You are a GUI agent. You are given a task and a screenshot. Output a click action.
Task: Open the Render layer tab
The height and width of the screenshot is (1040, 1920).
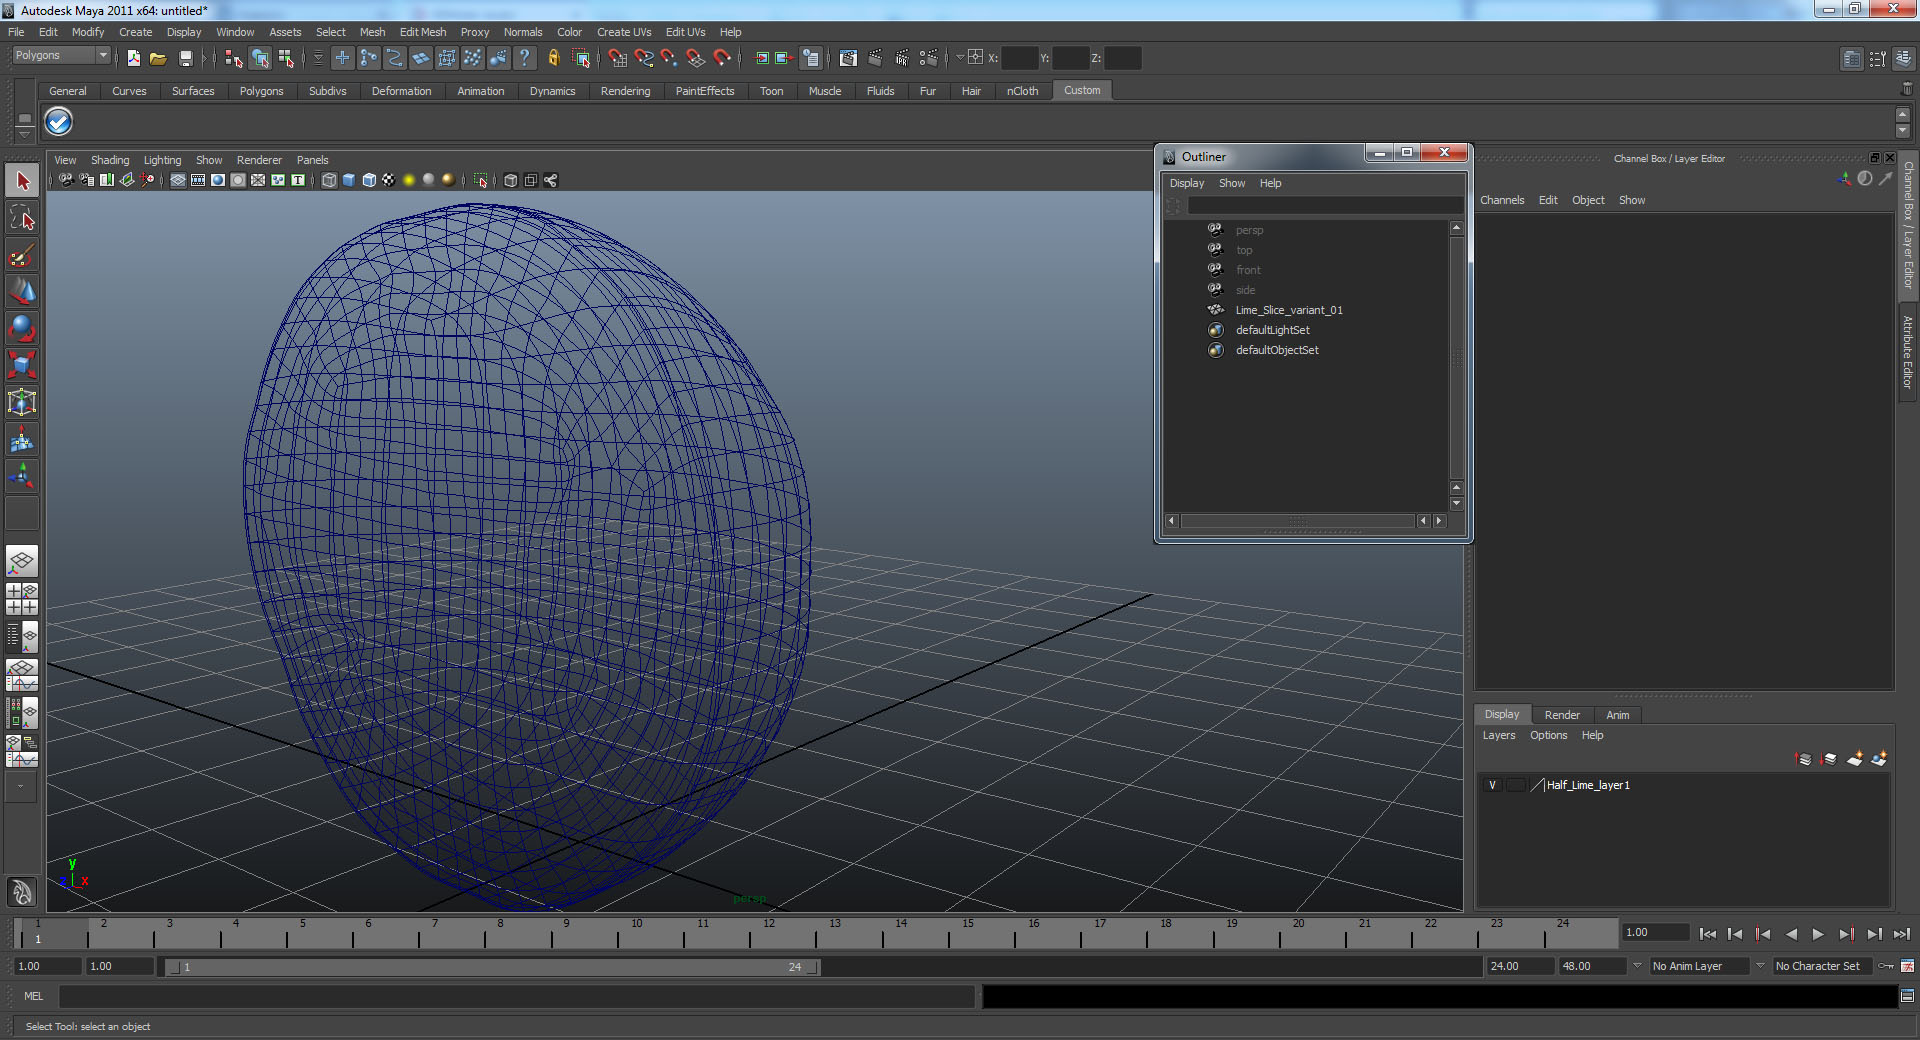pos(1562,715)
